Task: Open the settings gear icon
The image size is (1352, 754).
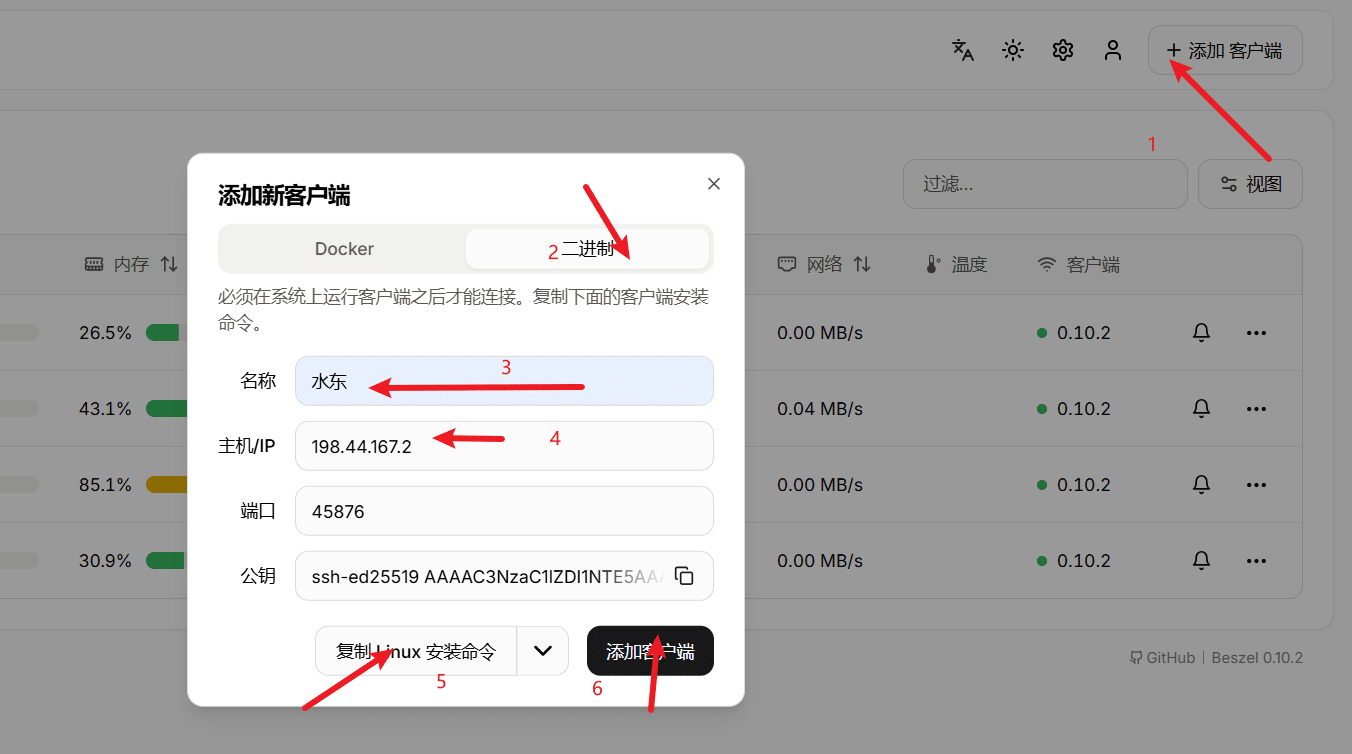Action: [x=1062, y=50]
